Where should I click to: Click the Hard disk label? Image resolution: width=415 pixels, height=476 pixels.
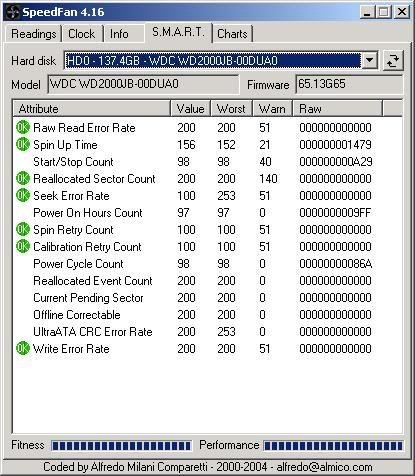[x=33, y=61]
